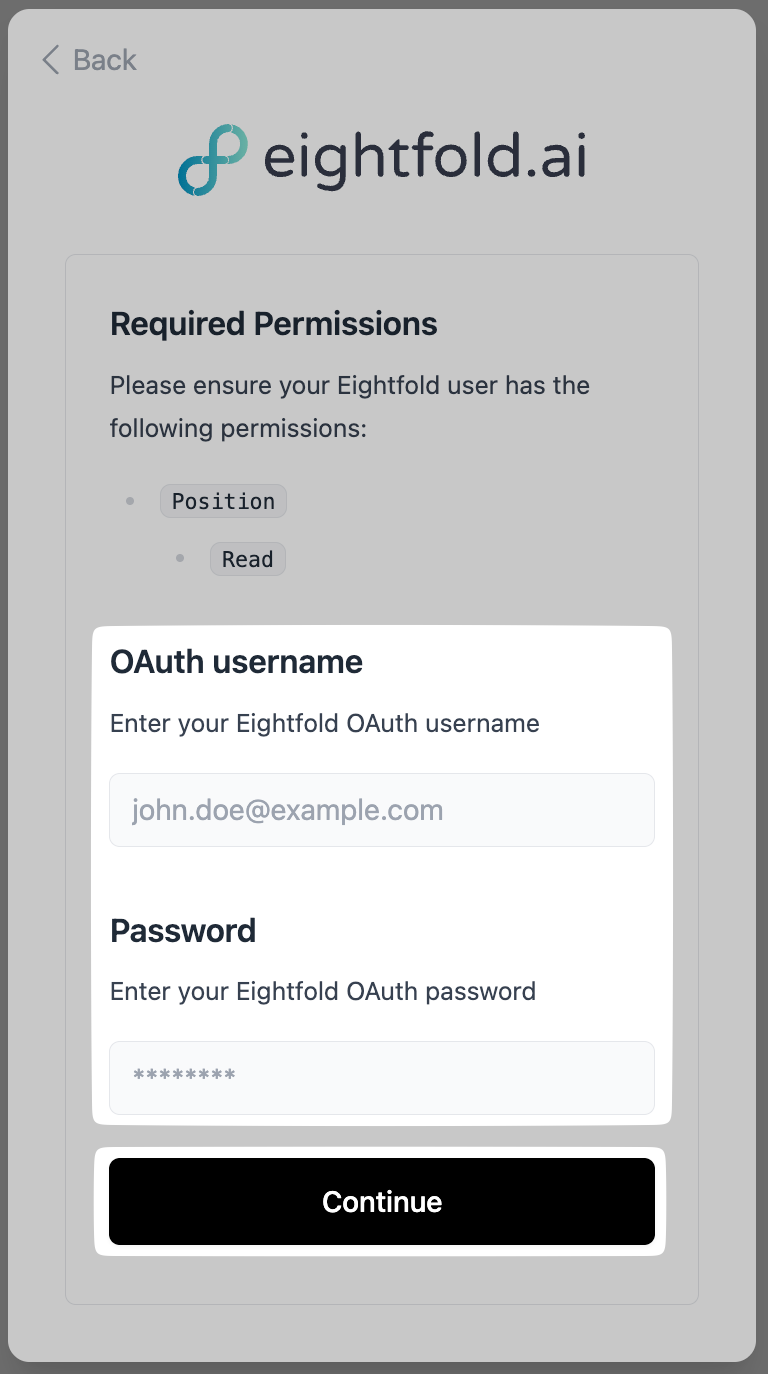The image size is (768, 1374).
Task: Click the OAuth username heading label
Action: [x=236, y=662]
